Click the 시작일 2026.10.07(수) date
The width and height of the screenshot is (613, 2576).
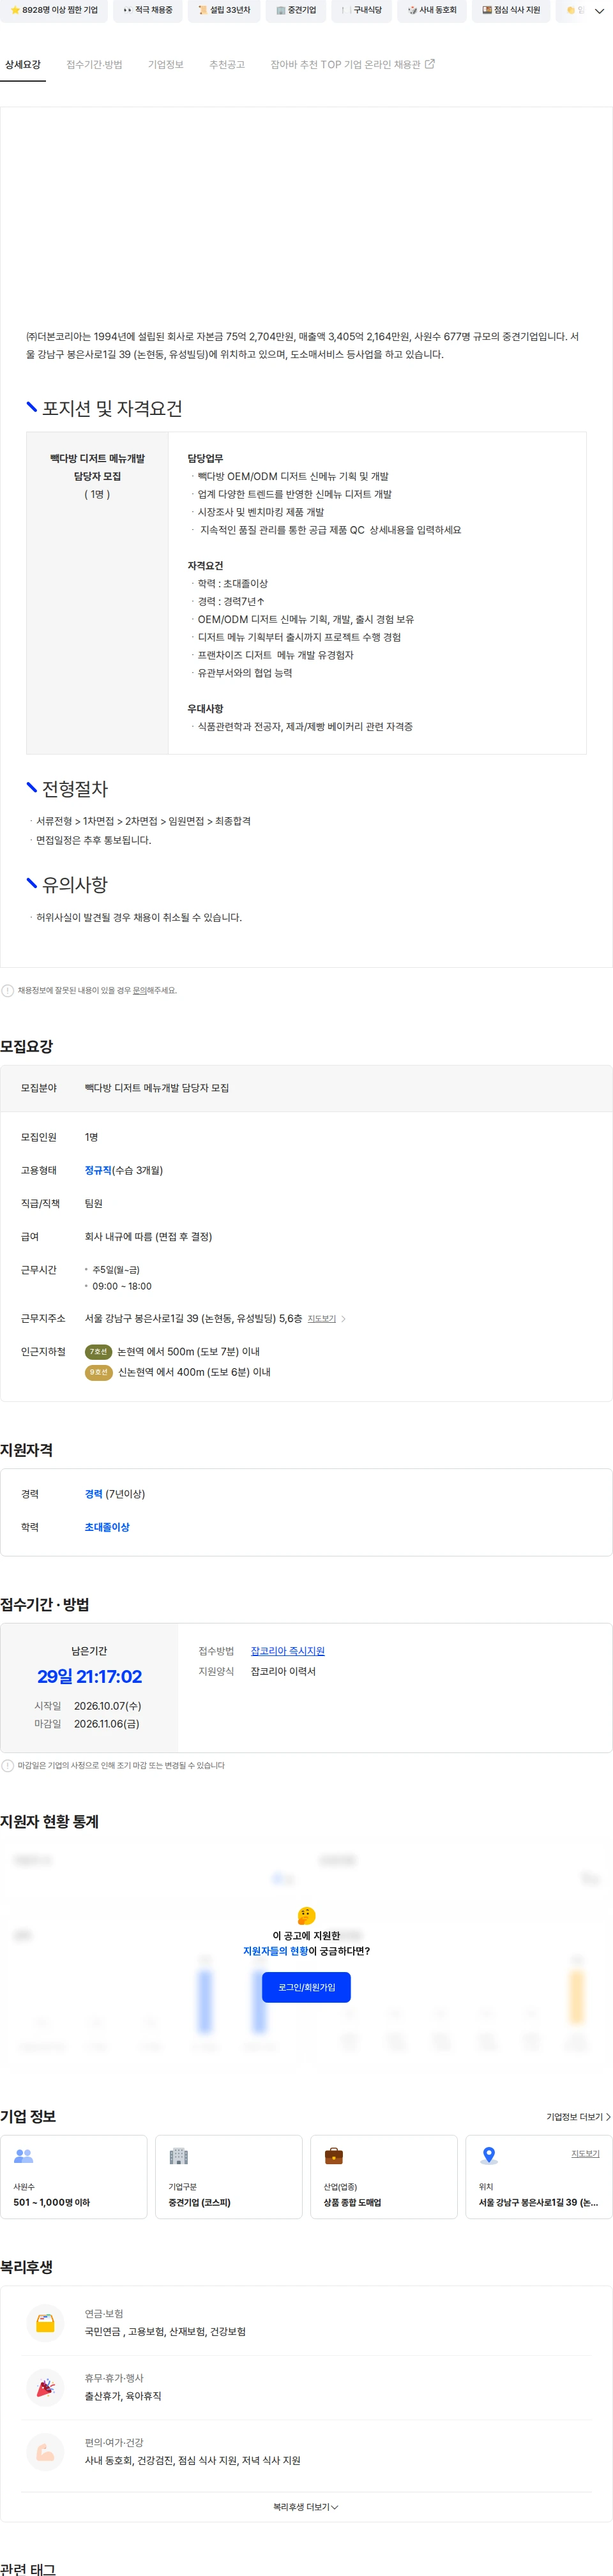107,1706
